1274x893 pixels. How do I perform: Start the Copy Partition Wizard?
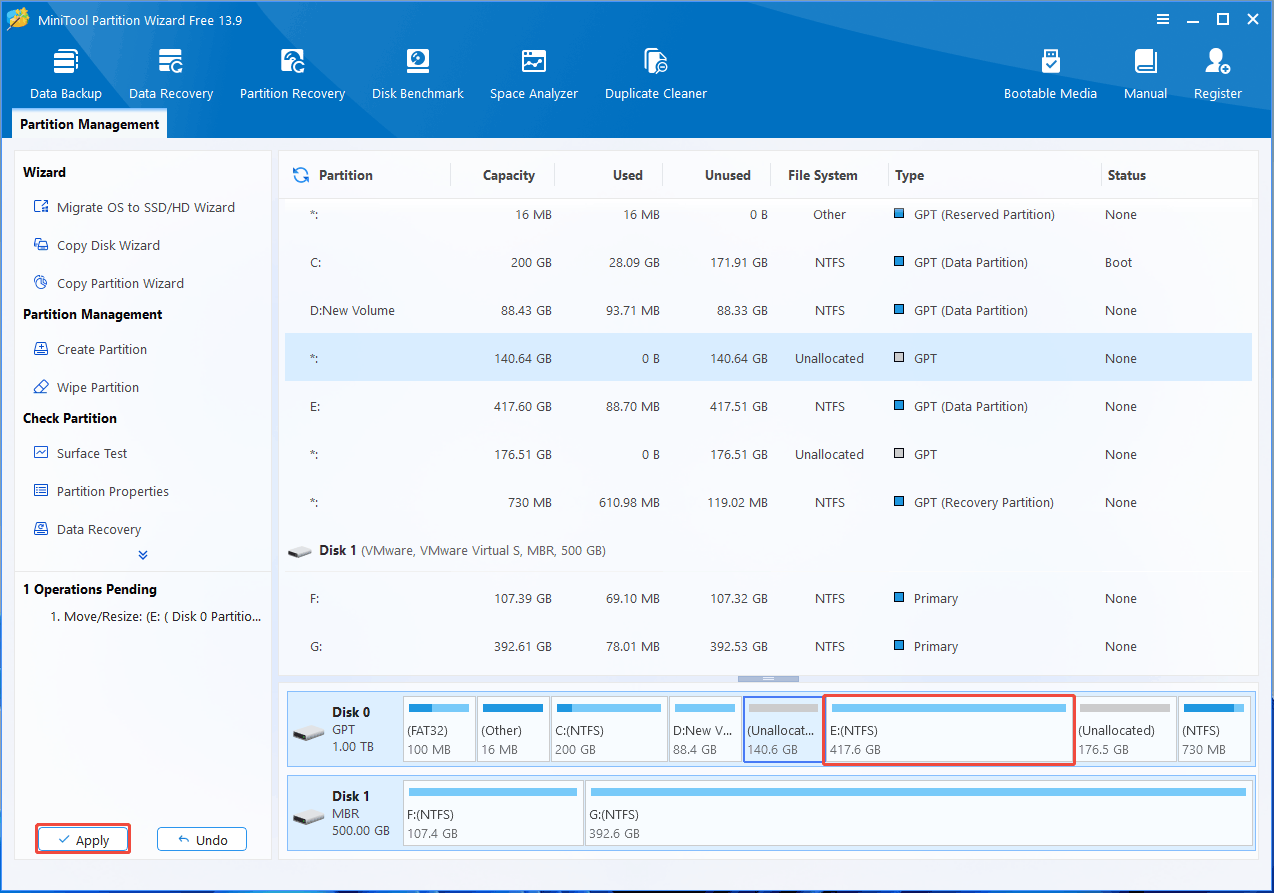[109, 284]
